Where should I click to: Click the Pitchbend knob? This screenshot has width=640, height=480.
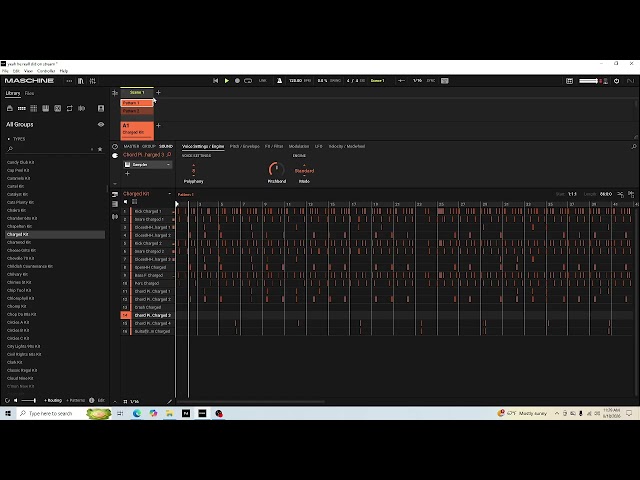click(x=276, y=169)
